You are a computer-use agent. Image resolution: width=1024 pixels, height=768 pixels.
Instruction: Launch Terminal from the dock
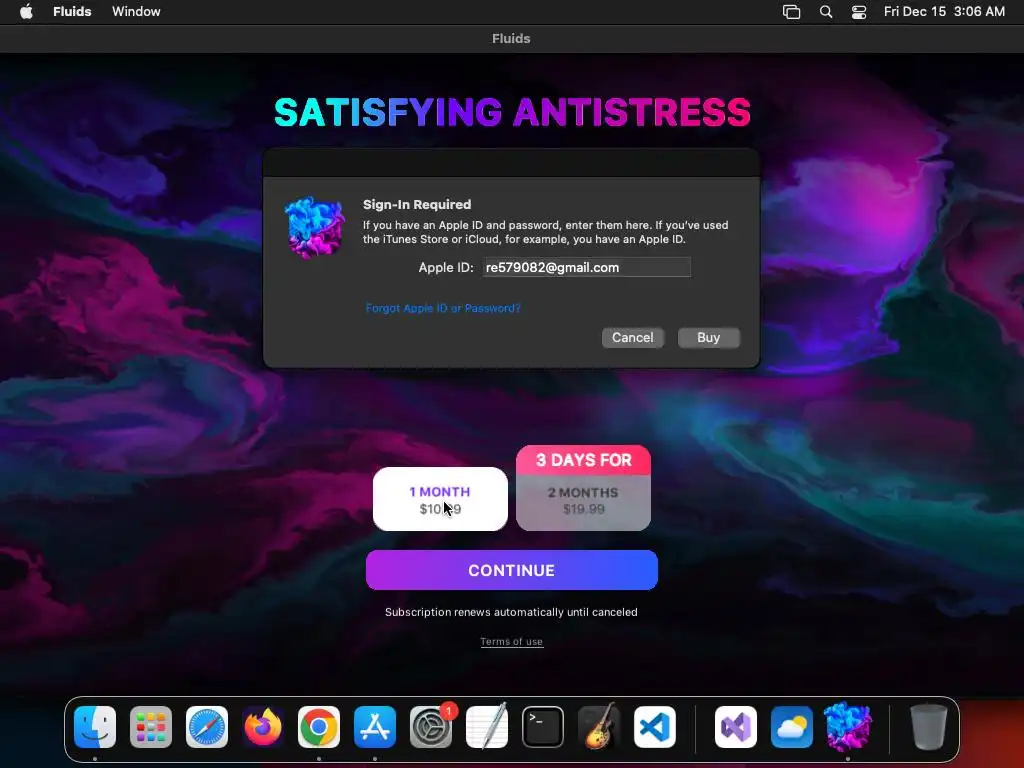coord(543,726)
